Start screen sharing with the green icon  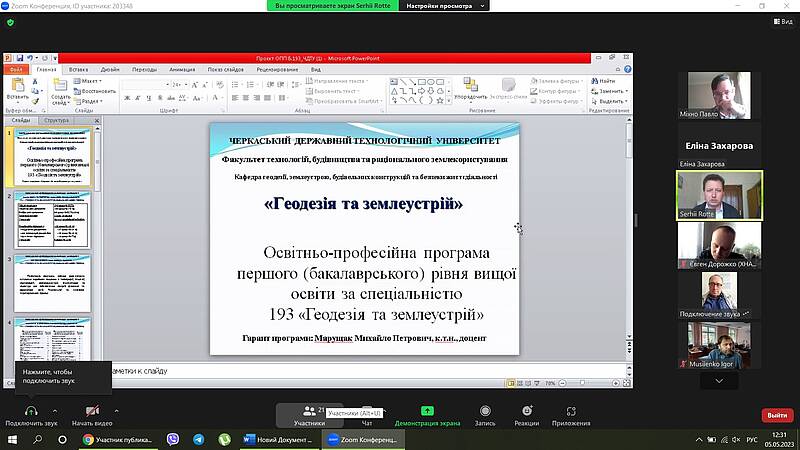pos(427,411)
